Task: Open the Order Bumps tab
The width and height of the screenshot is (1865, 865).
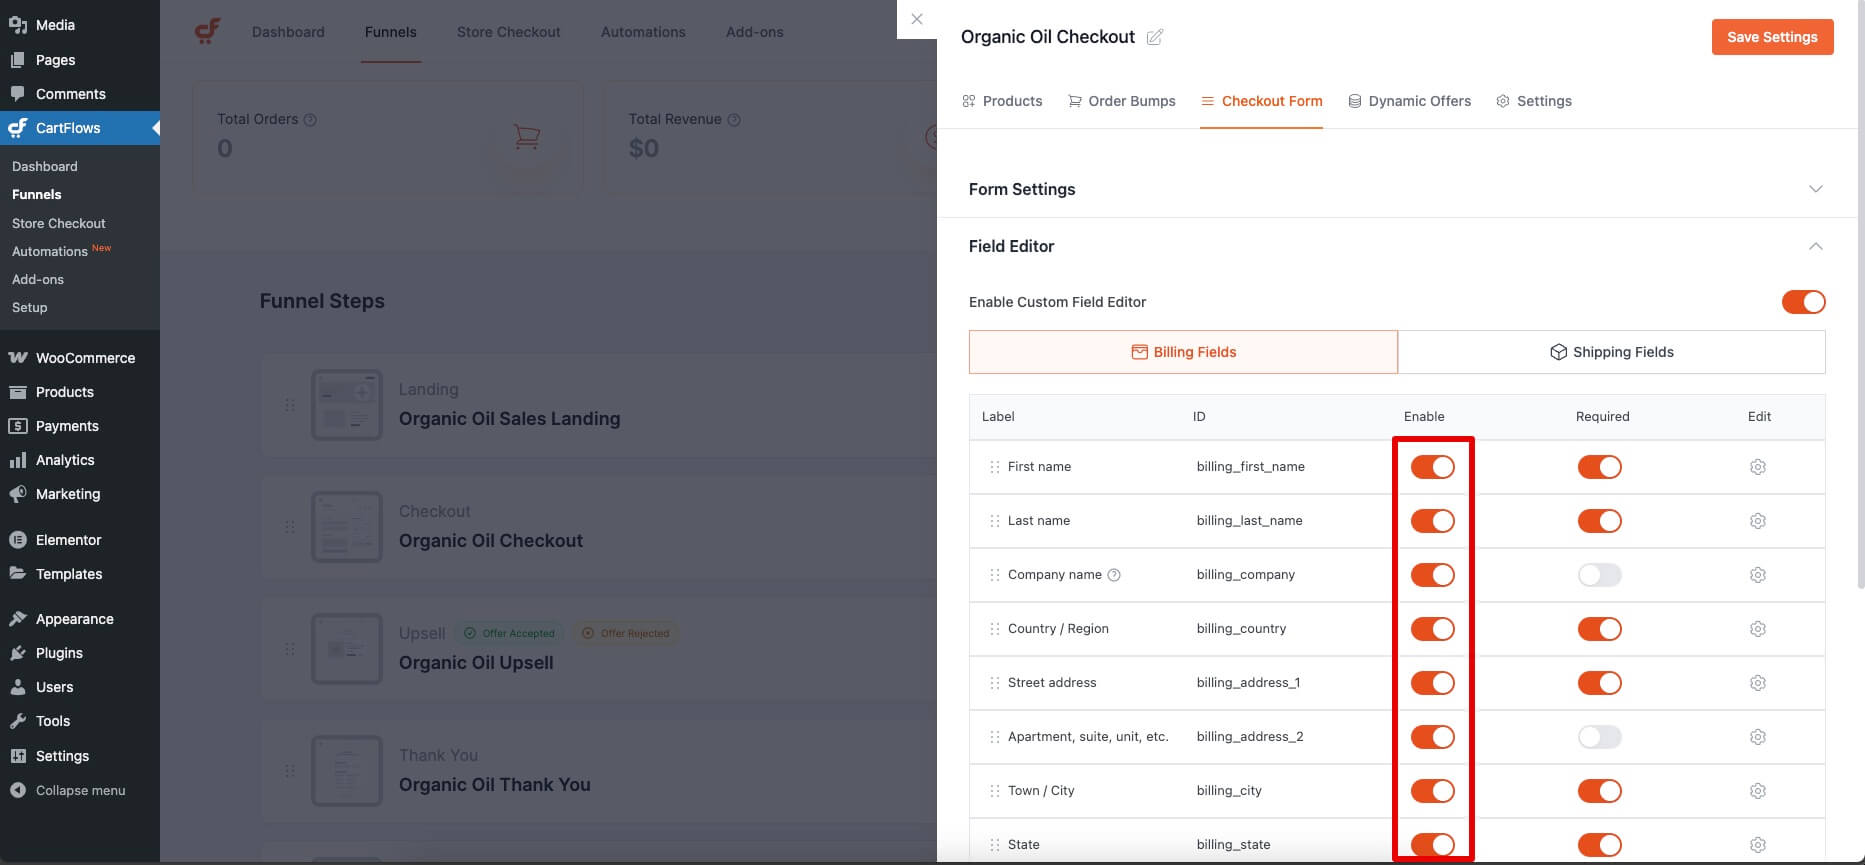Action: (1122, 101)
